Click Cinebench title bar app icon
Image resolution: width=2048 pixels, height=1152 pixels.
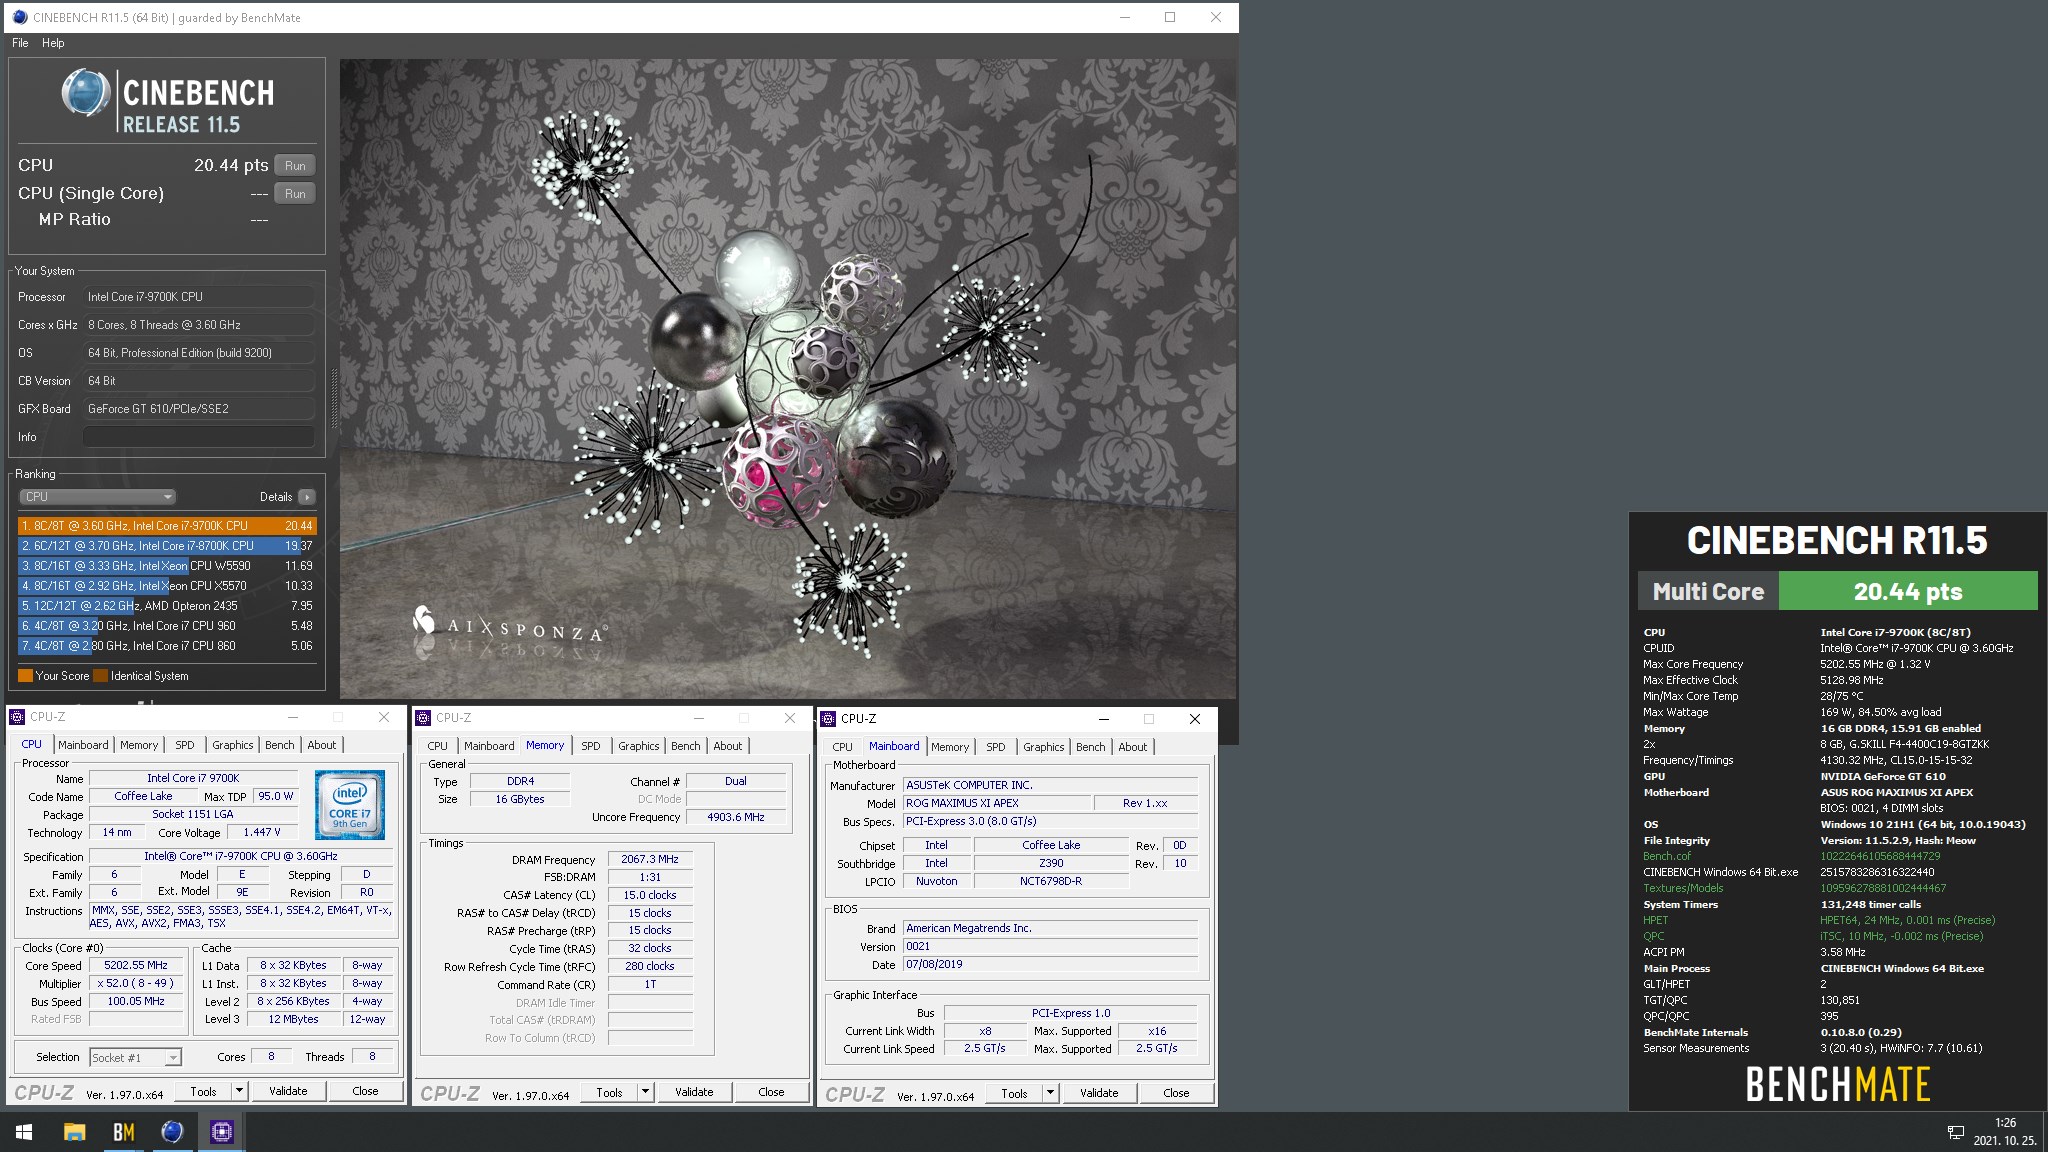click(x=19, y=17)
